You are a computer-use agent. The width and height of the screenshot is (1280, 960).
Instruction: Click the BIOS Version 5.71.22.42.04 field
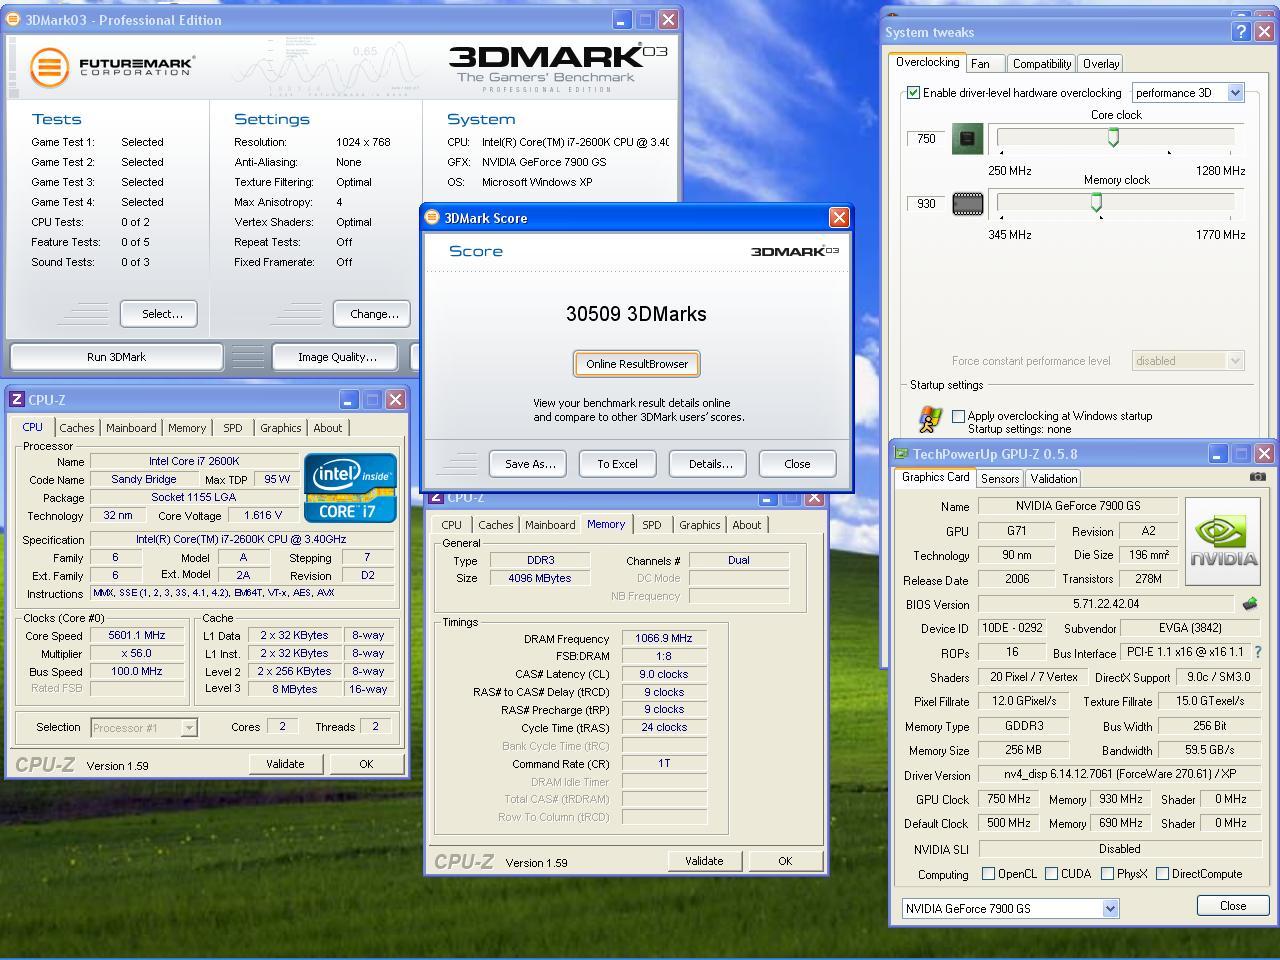pyautogui.click(x=1105, y=604)
